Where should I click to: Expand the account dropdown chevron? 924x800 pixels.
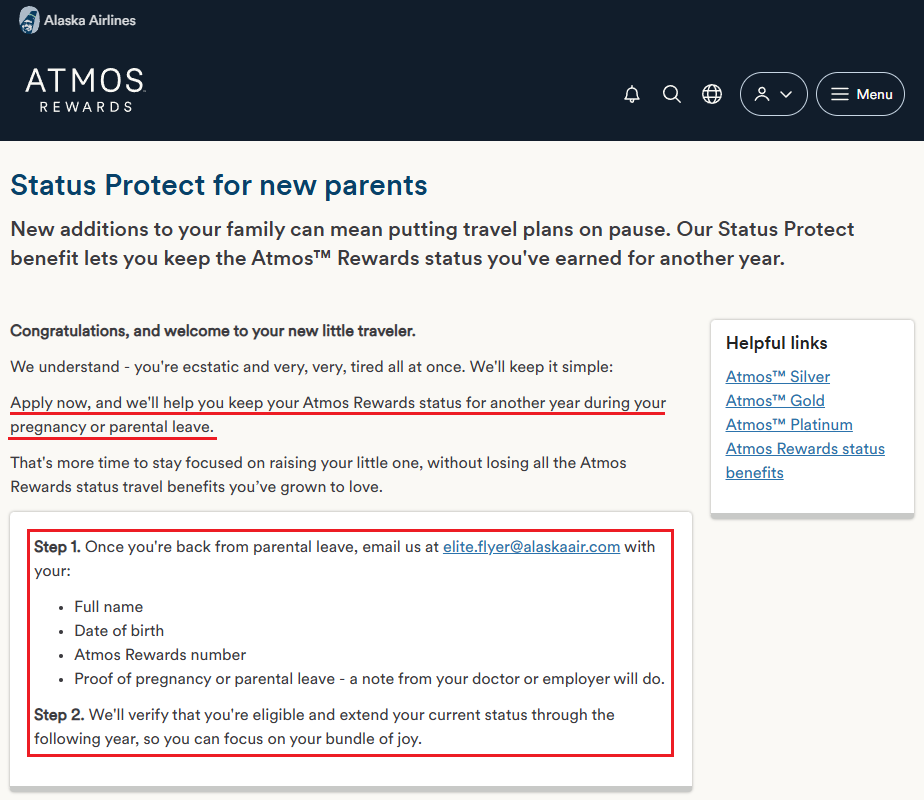[x=786, y=94]
